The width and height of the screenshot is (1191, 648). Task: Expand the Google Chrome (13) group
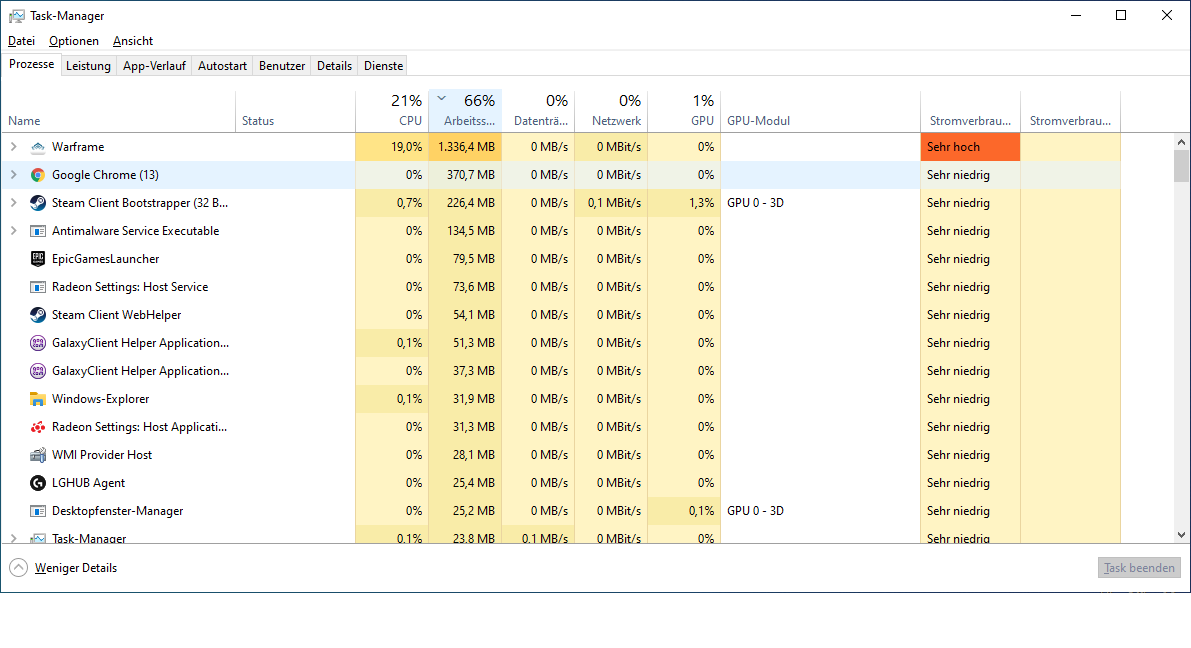pos(14,175)
